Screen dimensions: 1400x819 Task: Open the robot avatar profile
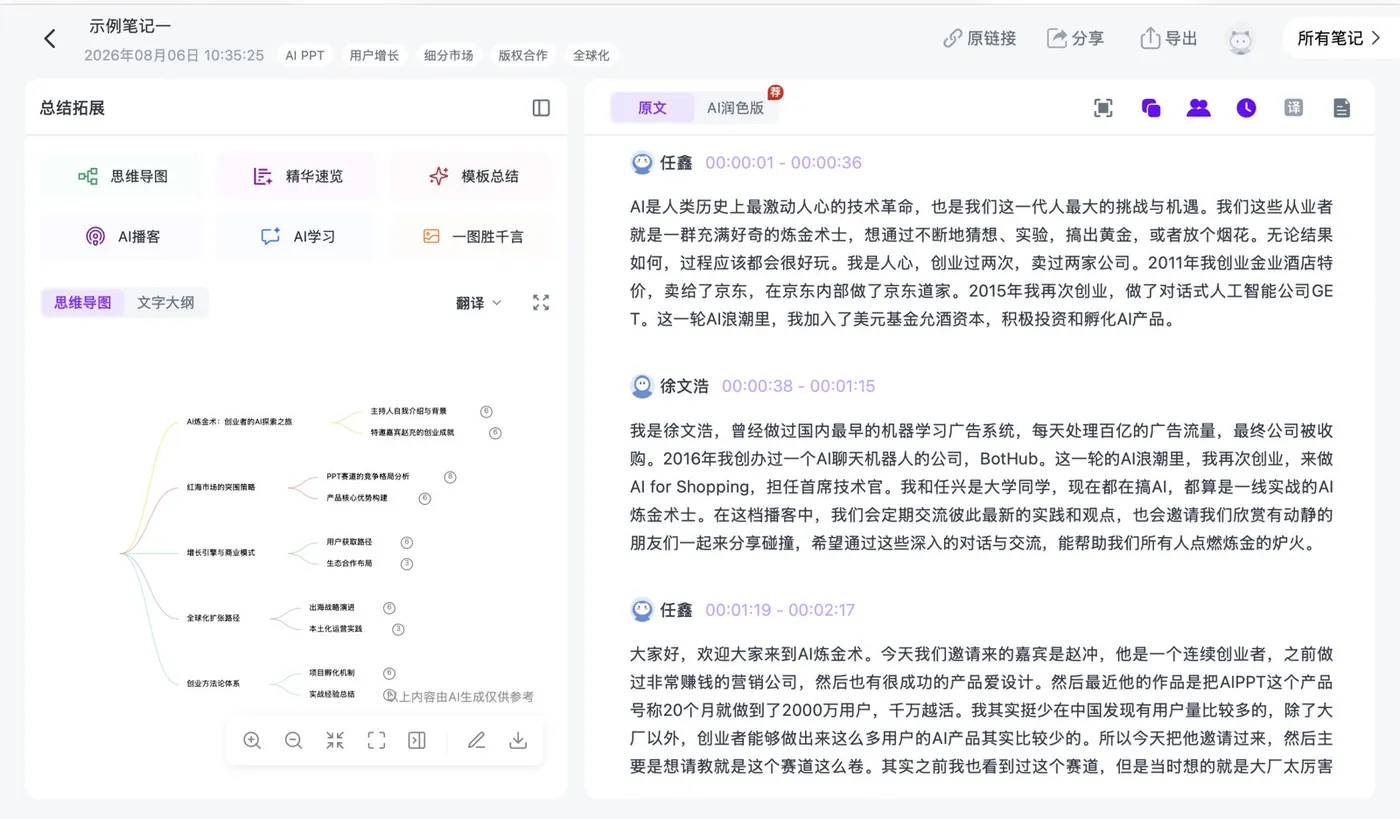pyautogui.click(x=1241, y=39)
